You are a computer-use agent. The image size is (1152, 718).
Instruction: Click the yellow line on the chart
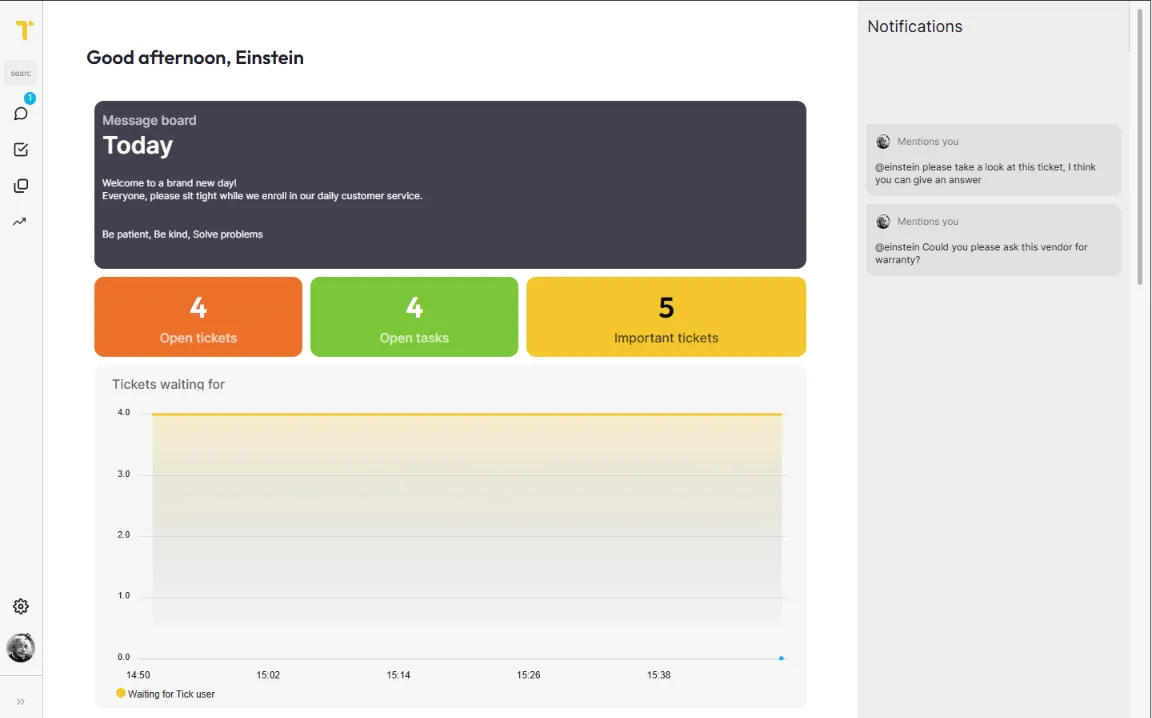pyautogui.click(x=467, y=414)
